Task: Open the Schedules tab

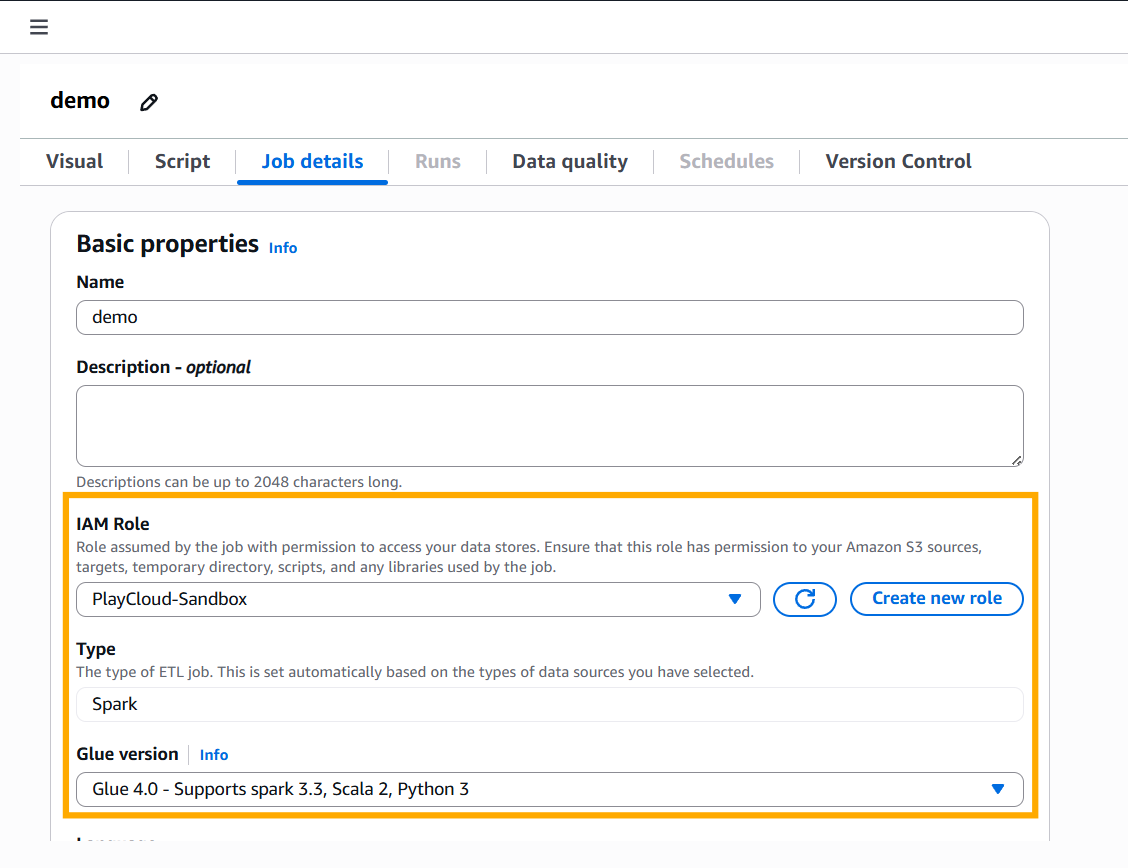Action: 727,161
